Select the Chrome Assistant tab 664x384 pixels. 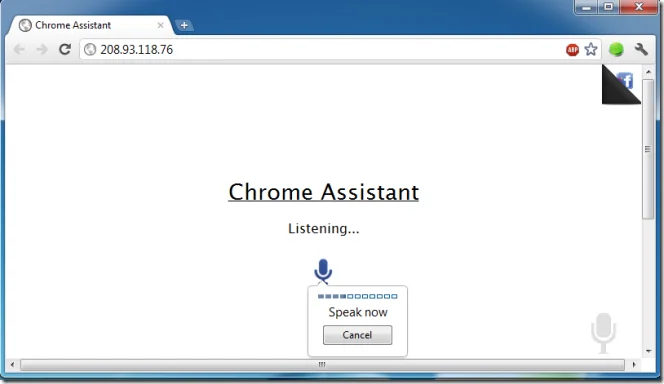tap(90, 25)
